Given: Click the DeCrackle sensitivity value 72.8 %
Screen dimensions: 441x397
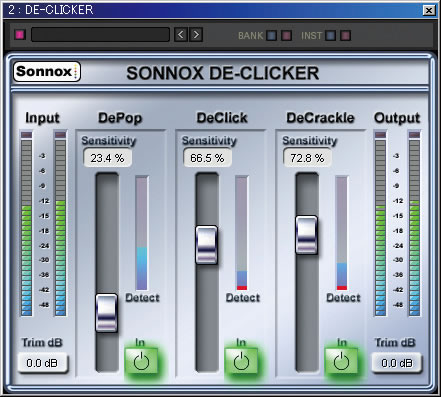Looking at the screenshot, I should point(307,158).
